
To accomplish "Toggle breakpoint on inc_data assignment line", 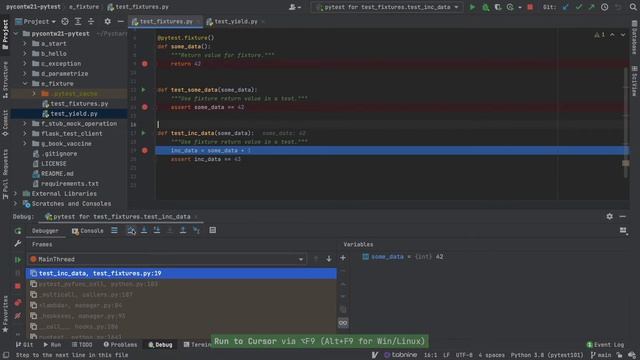I will pyautogui.click(x=145, y=150).
